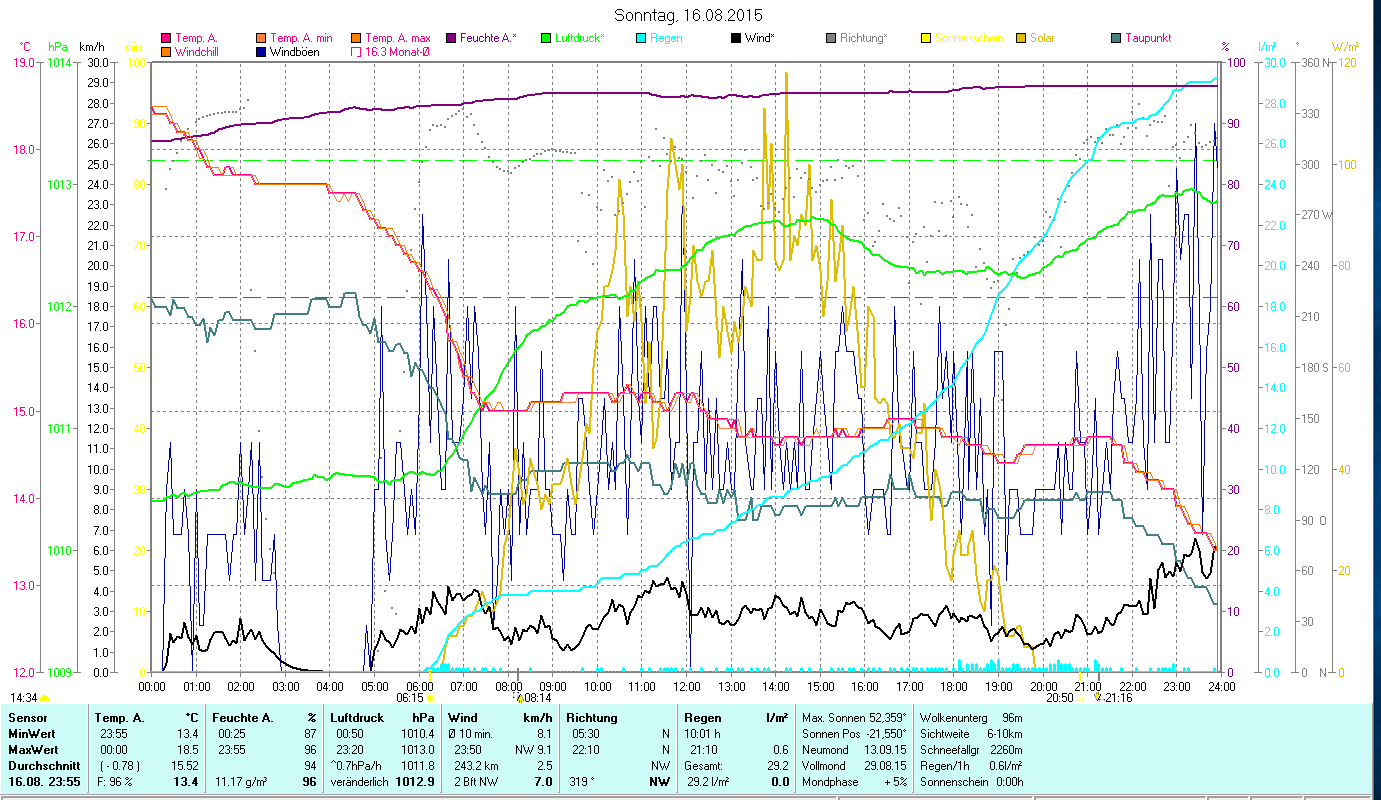
Task: Click the Taupunkt legend label
Action: pyautogui.click(x=1148, y=38)
